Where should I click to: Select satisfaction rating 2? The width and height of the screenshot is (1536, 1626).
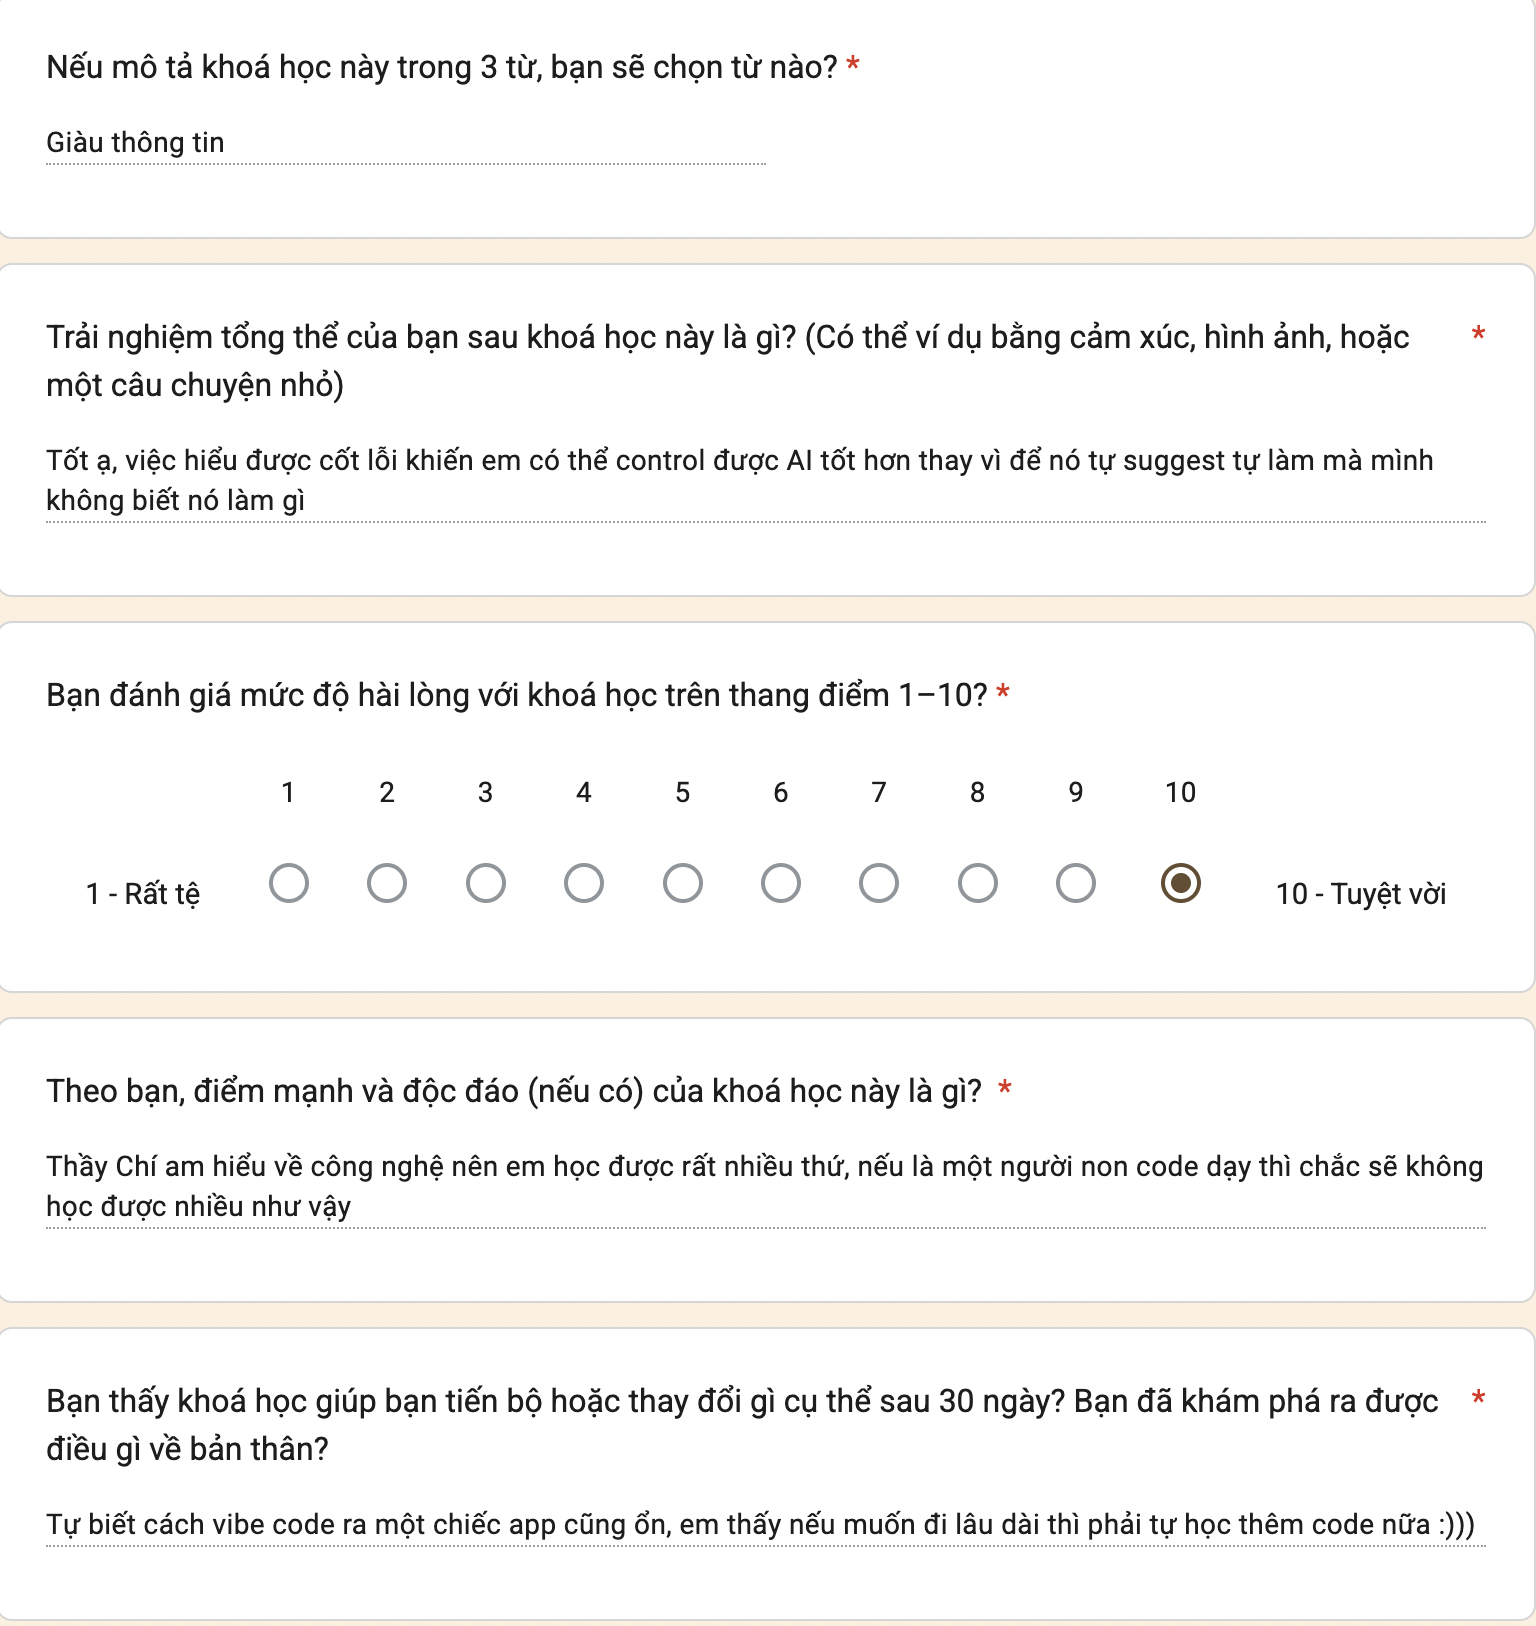(x=387, y=883)
